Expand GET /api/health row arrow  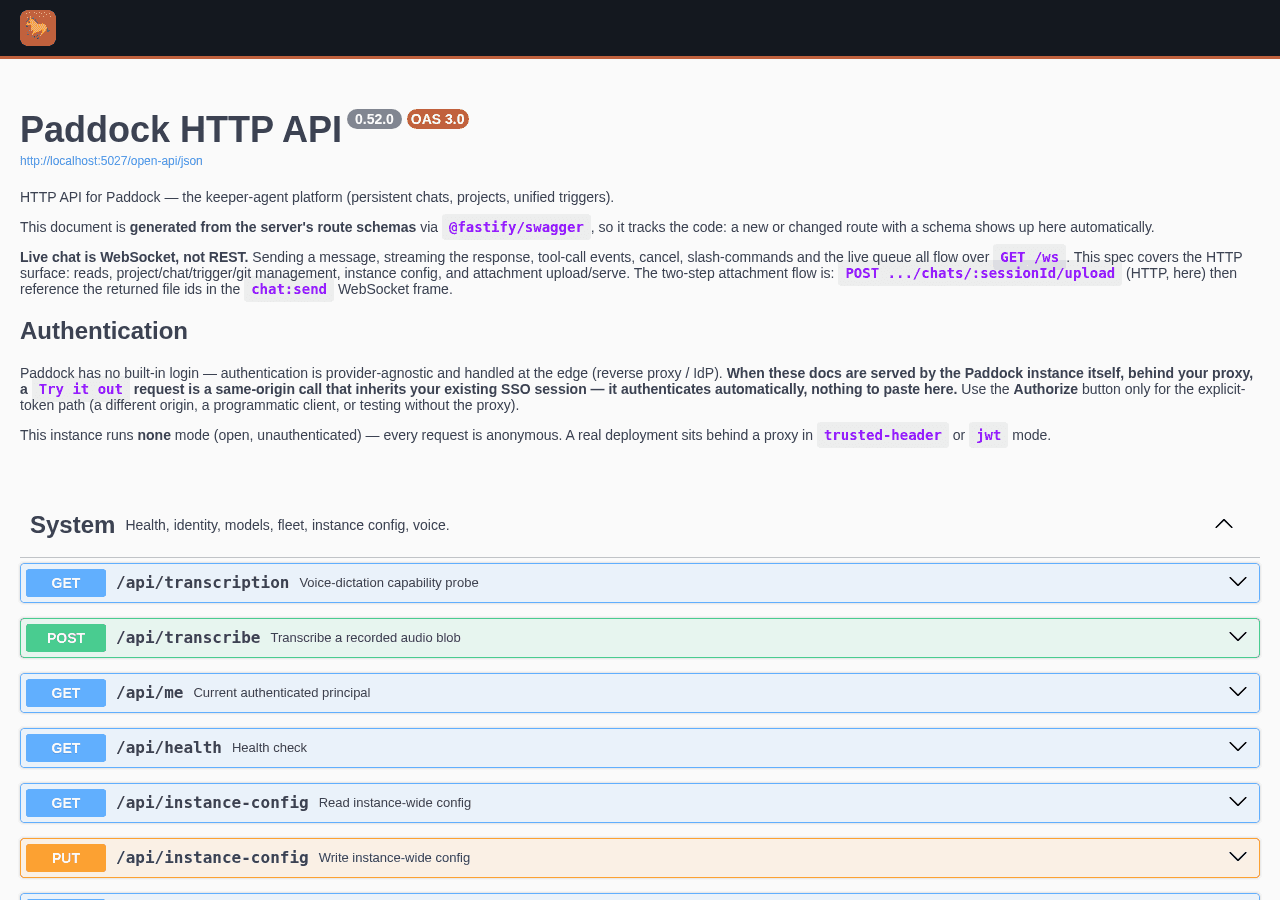click(x=1238, y=747)
